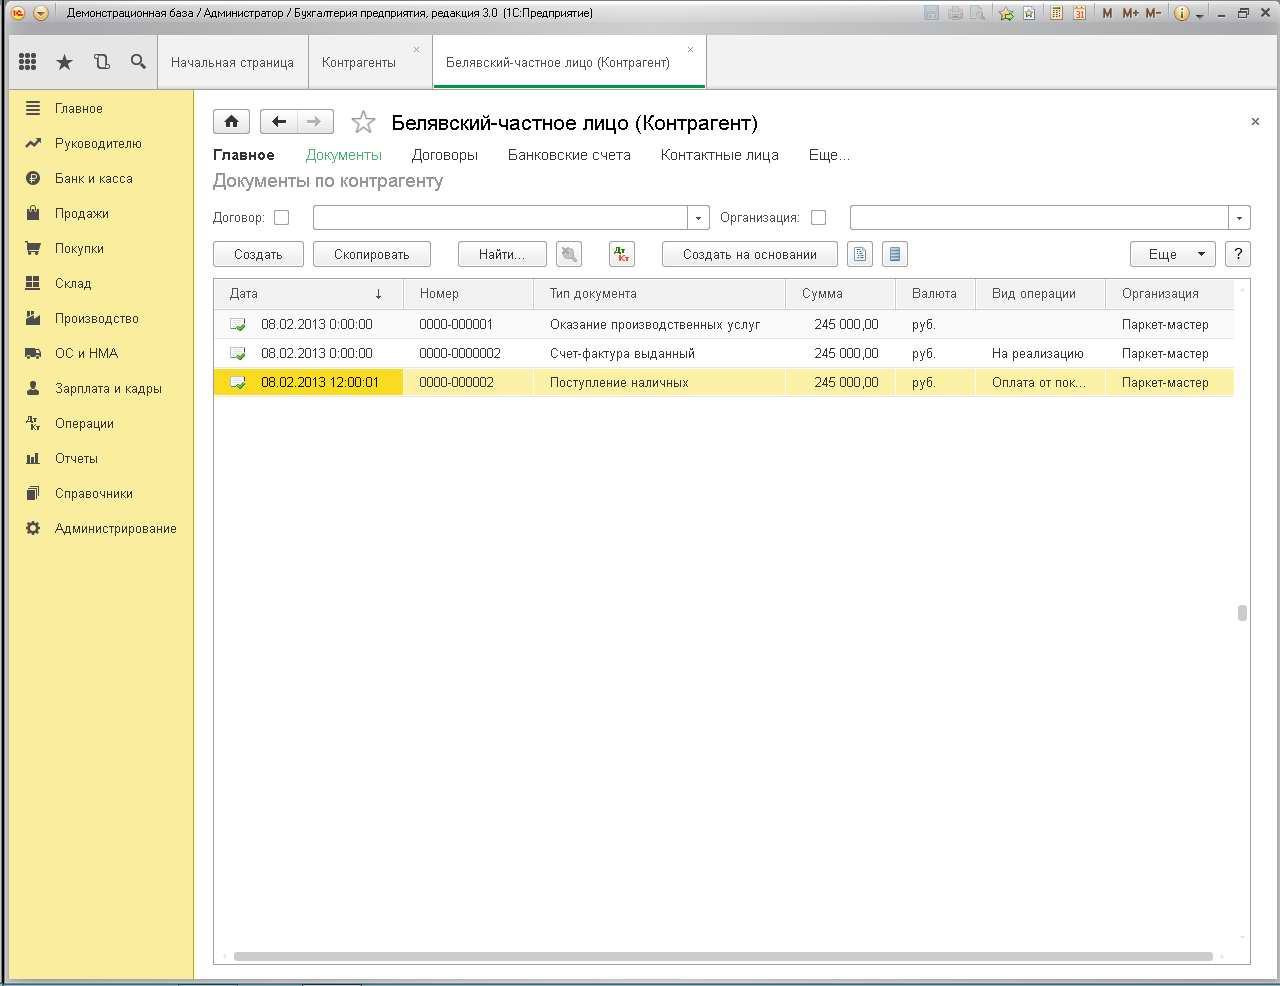Click the Создать button
1280x986 pixels.
pos(258,255)
